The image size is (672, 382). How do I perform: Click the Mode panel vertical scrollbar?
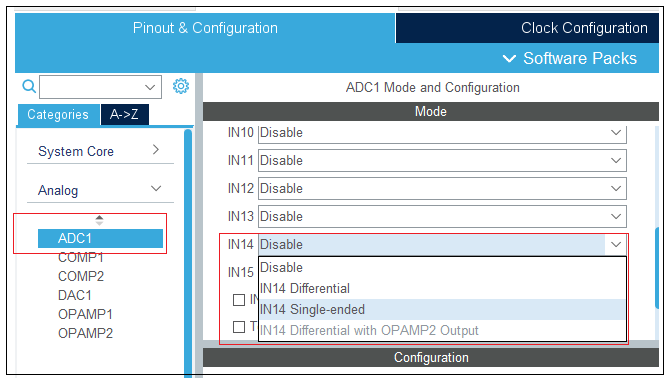[657, 268]
